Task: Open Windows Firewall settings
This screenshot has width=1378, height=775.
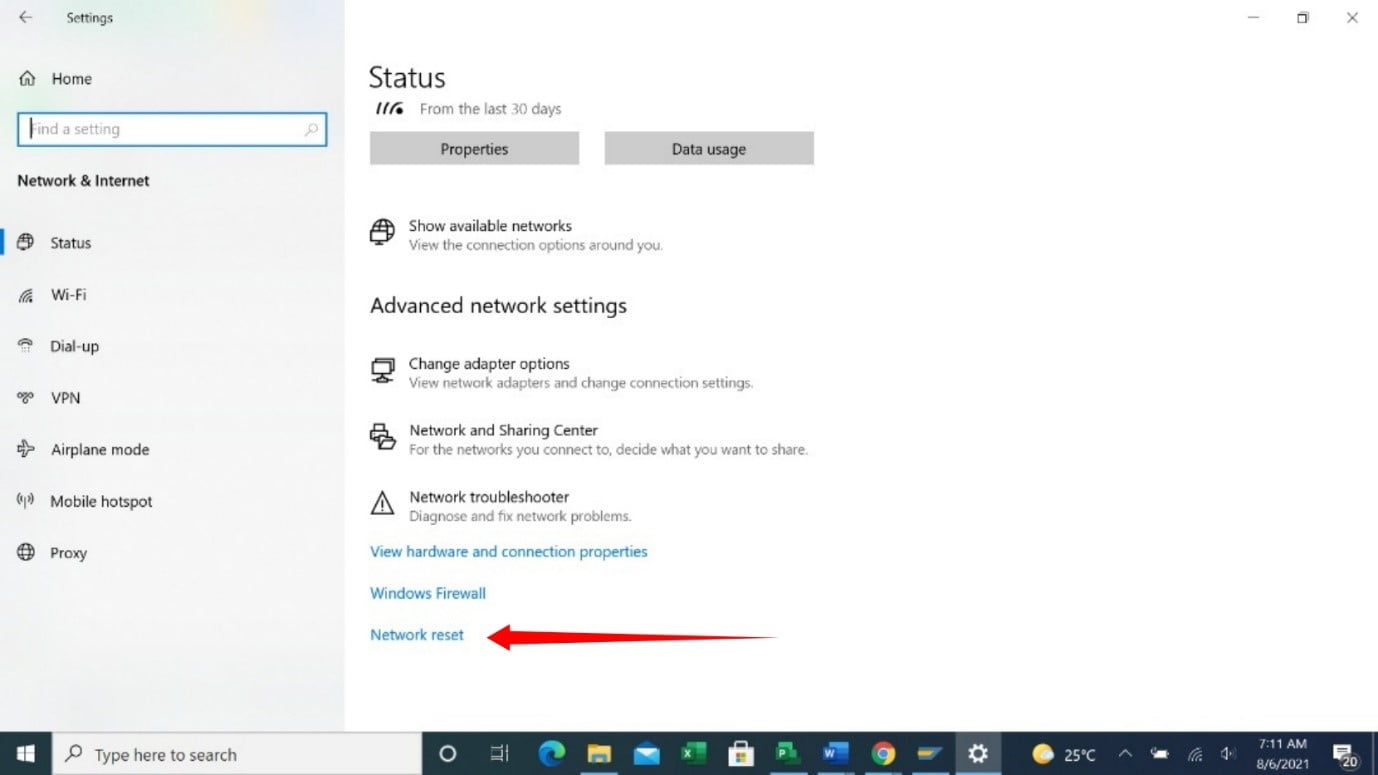Action: tap(427, 592)
